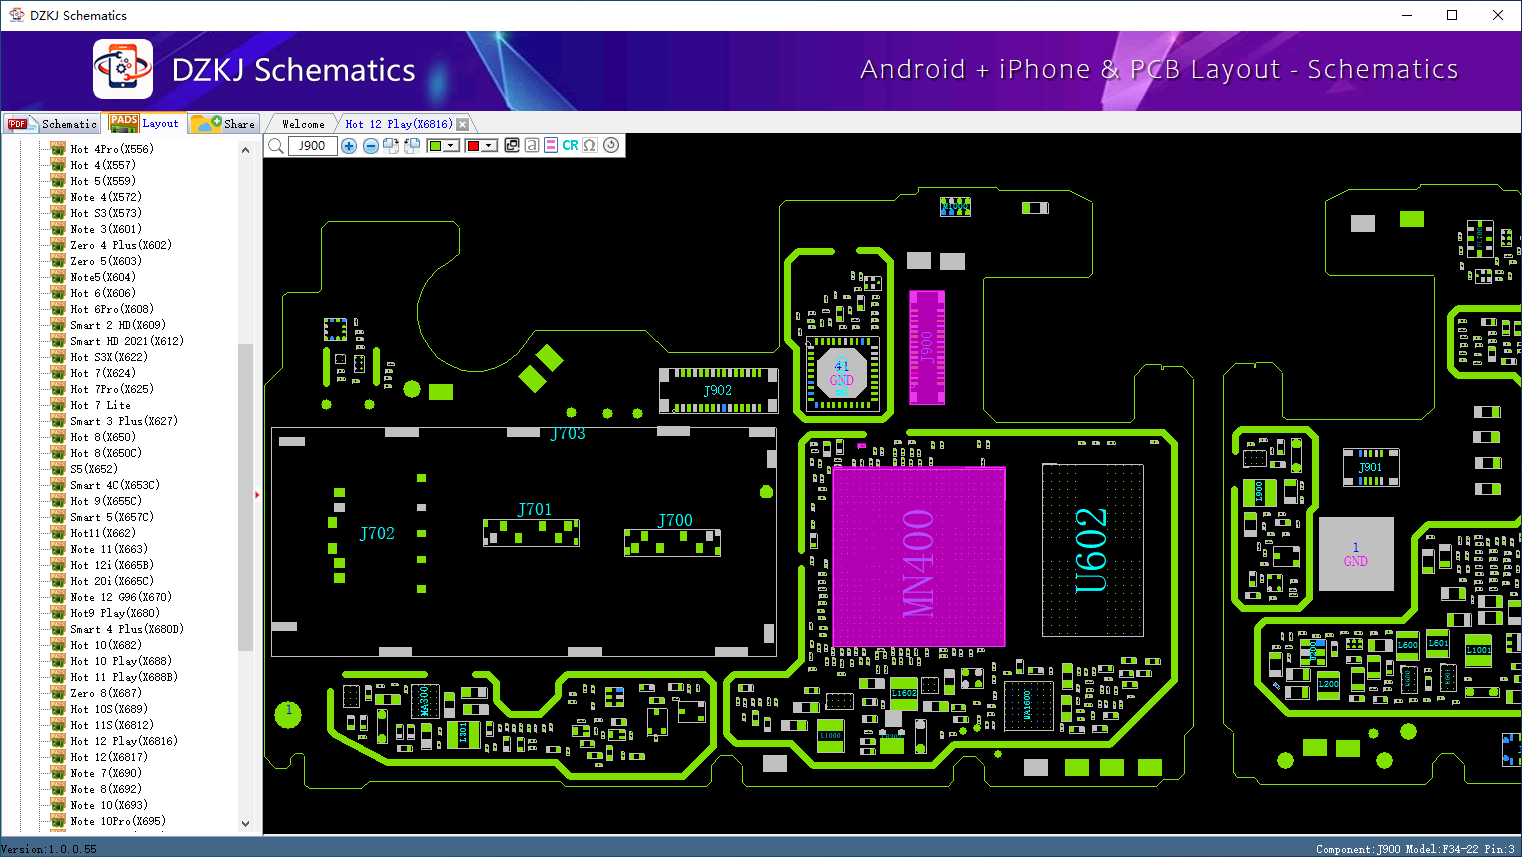Click the octagonal GND pad labeled 41
This screenshot has width=1522, height=857.
tap(842, 374)
